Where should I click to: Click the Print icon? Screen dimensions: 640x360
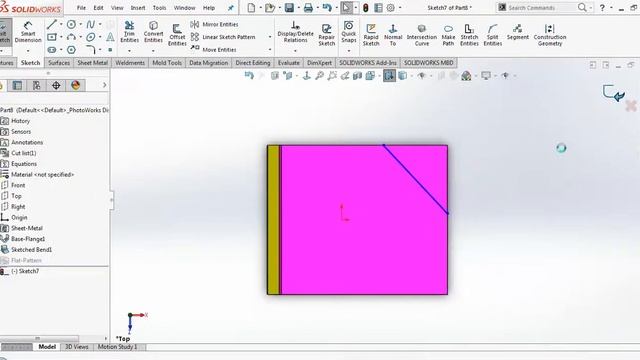pos(308,7)
